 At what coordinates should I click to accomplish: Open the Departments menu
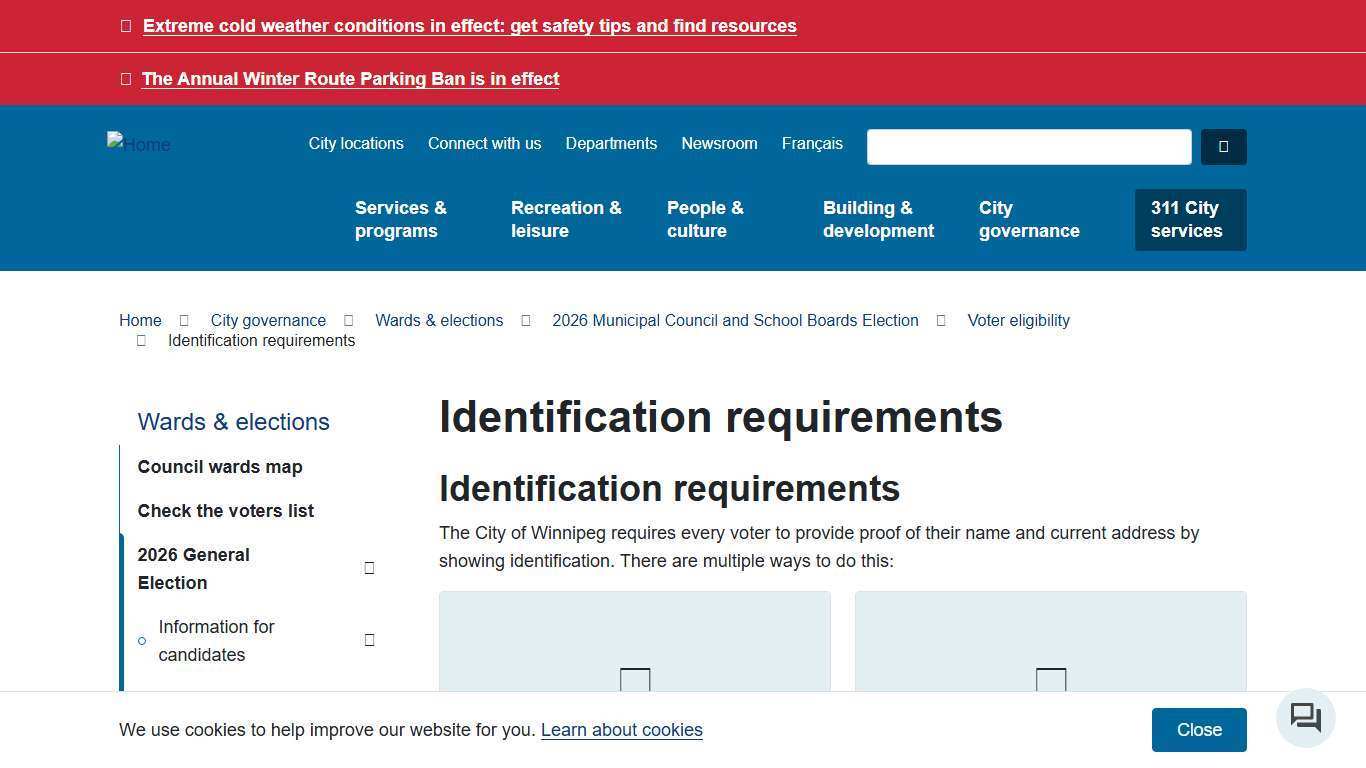611,143
